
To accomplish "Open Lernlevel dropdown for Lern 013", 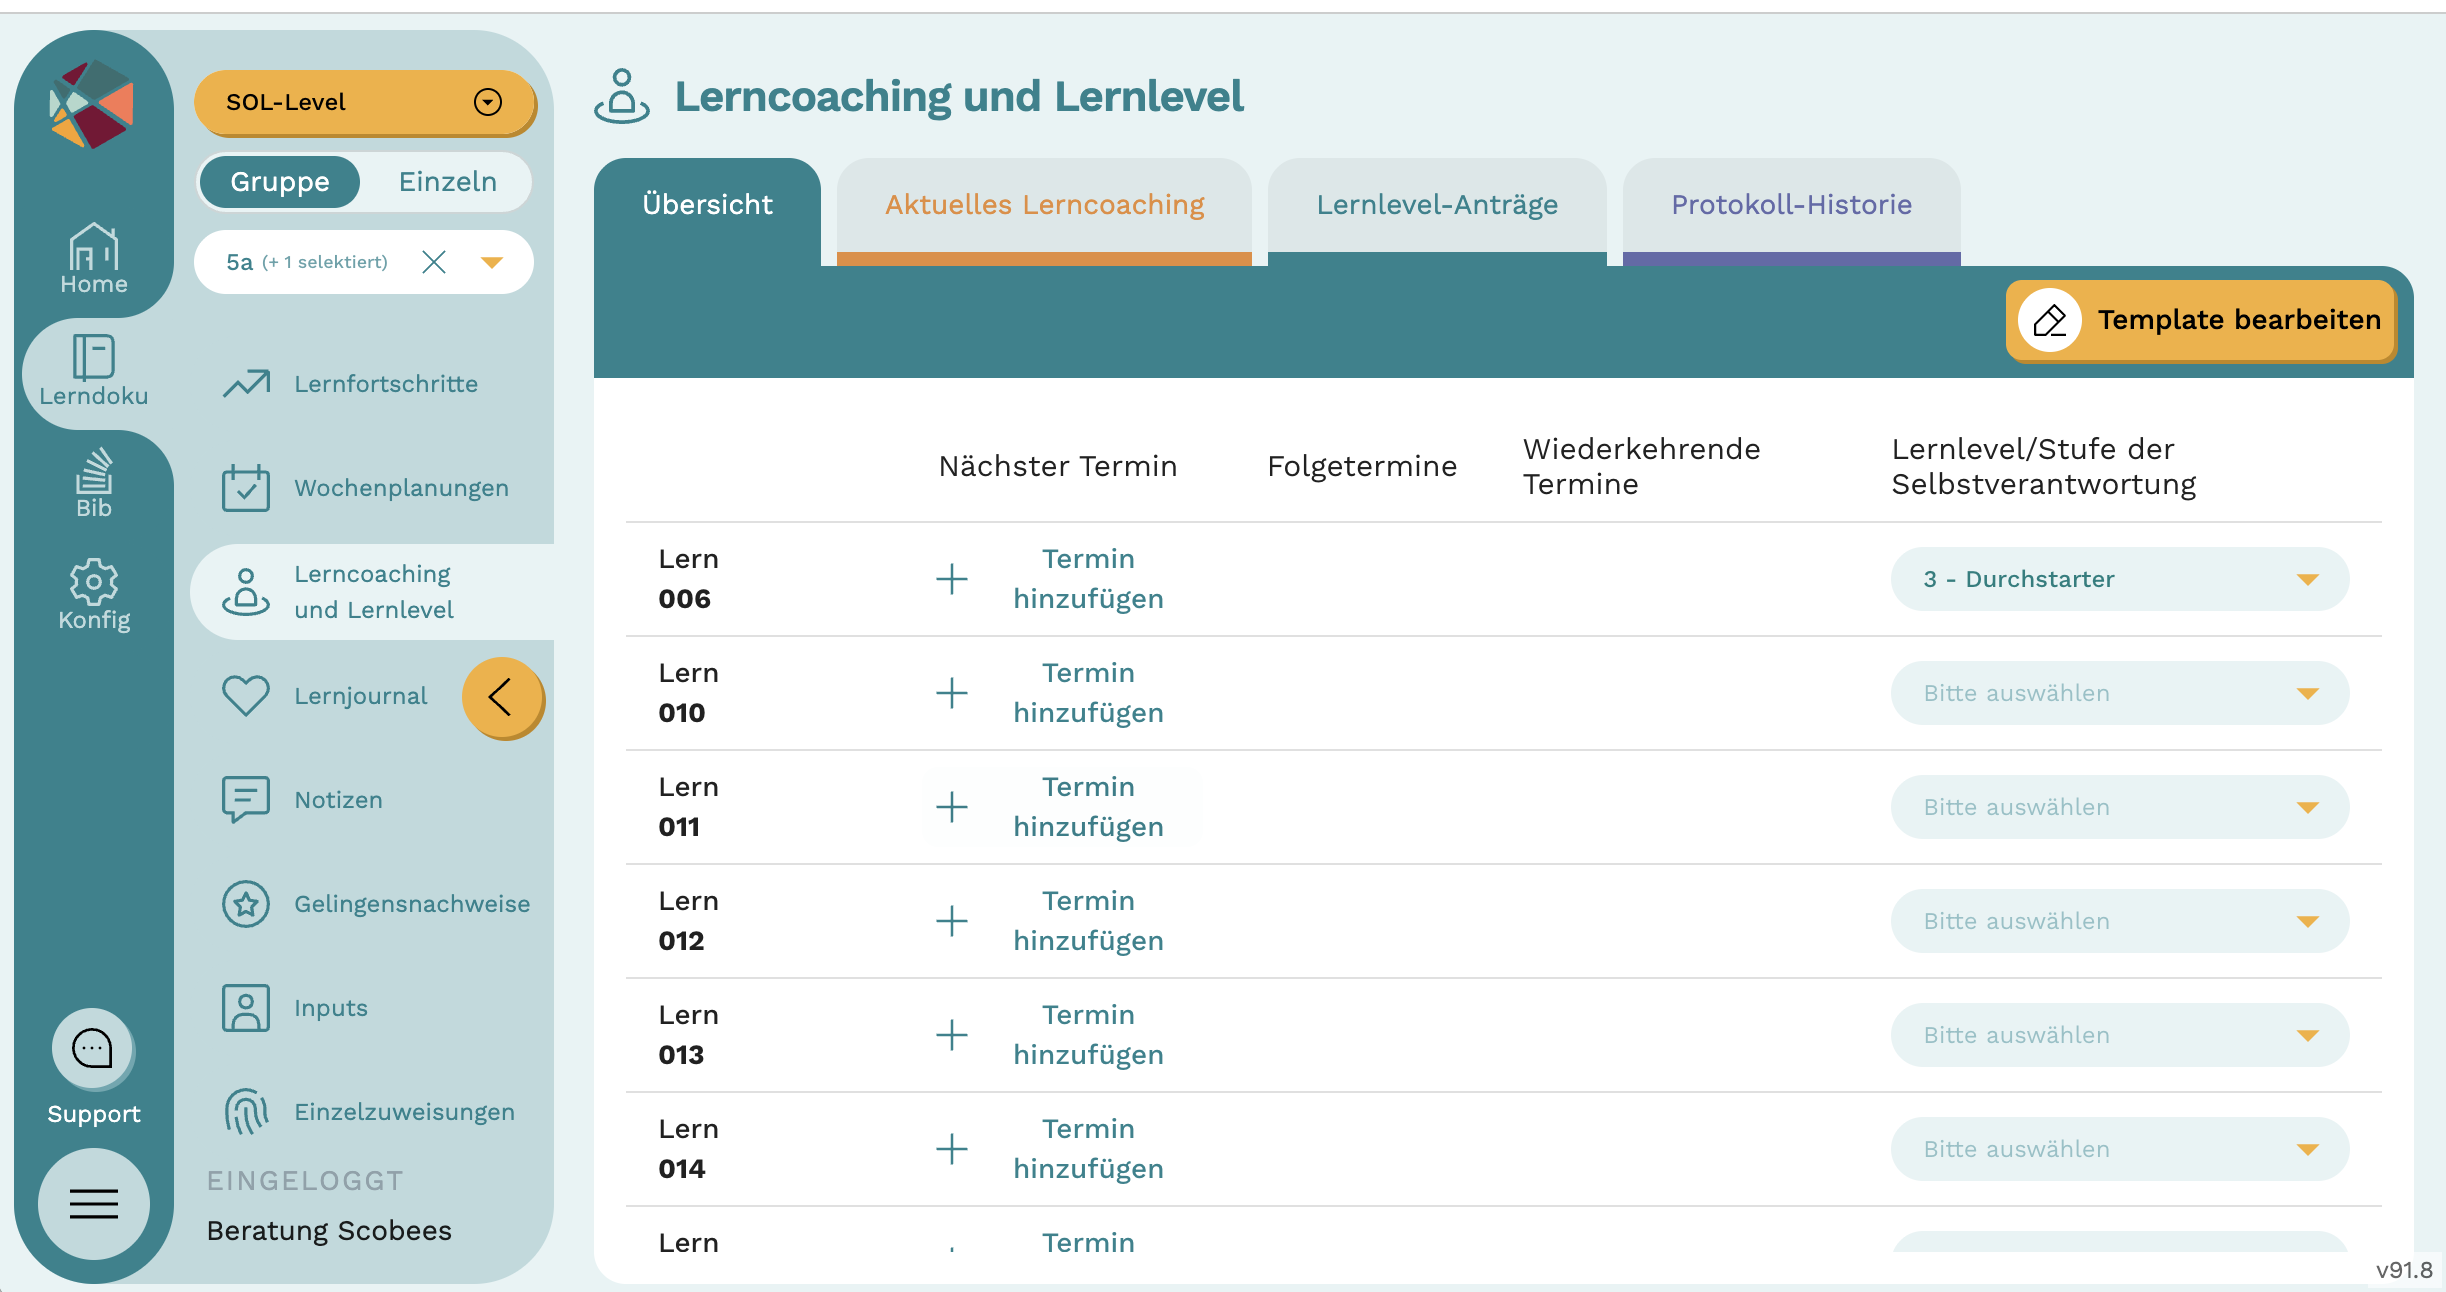I will pyautogui.click(x=2120, y=1035).
